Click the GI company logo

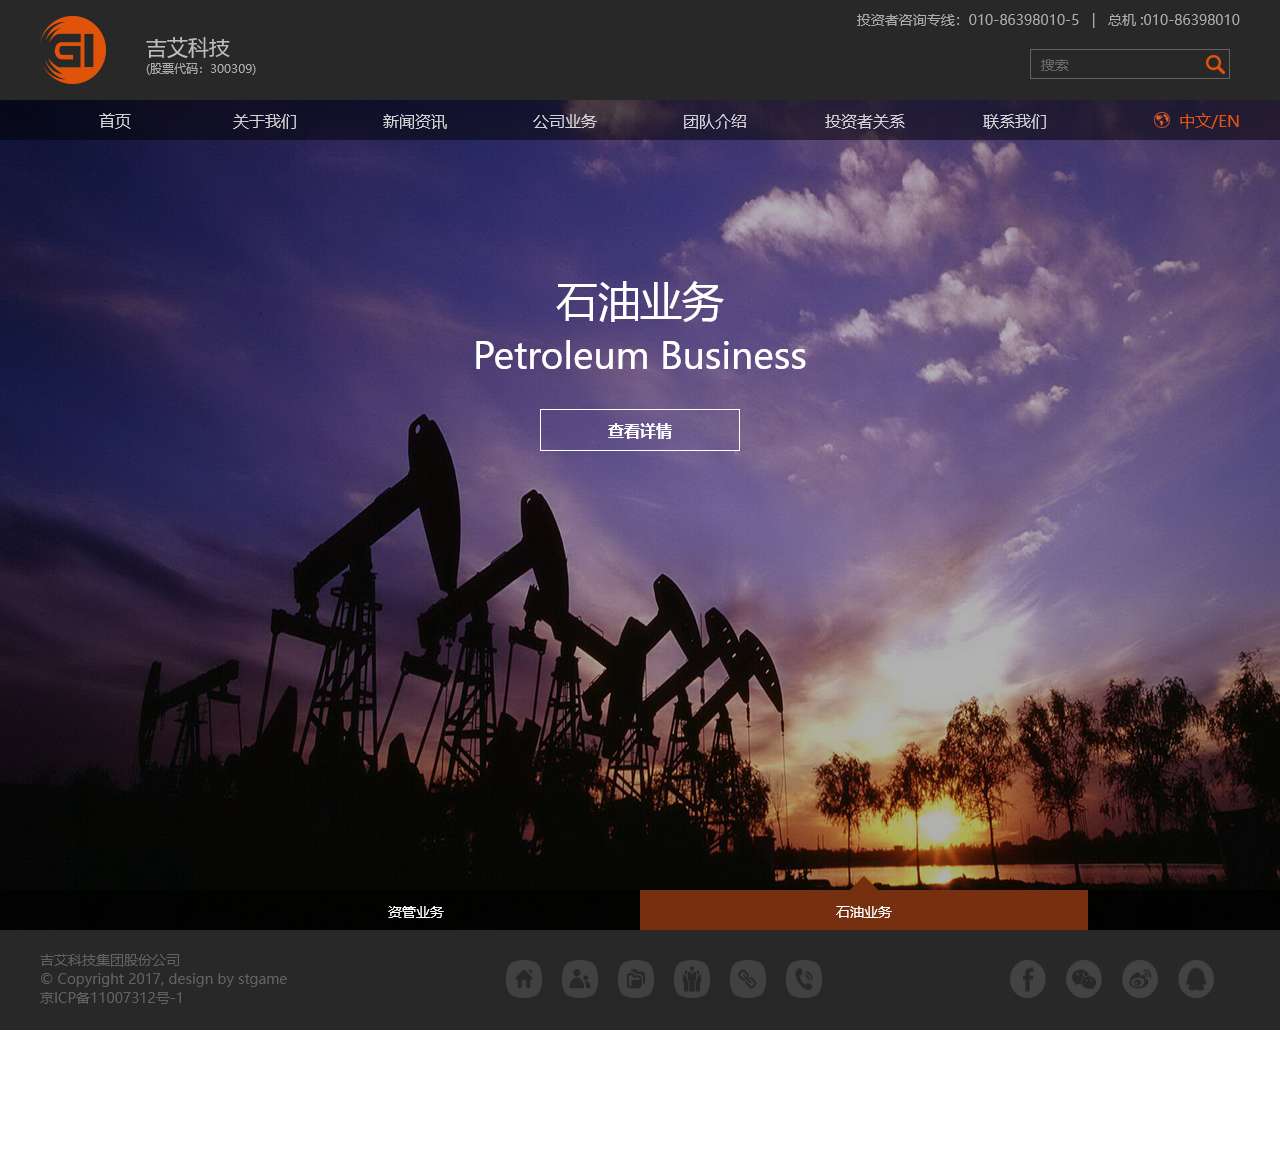pyautogui.click(x=74, y=50)
